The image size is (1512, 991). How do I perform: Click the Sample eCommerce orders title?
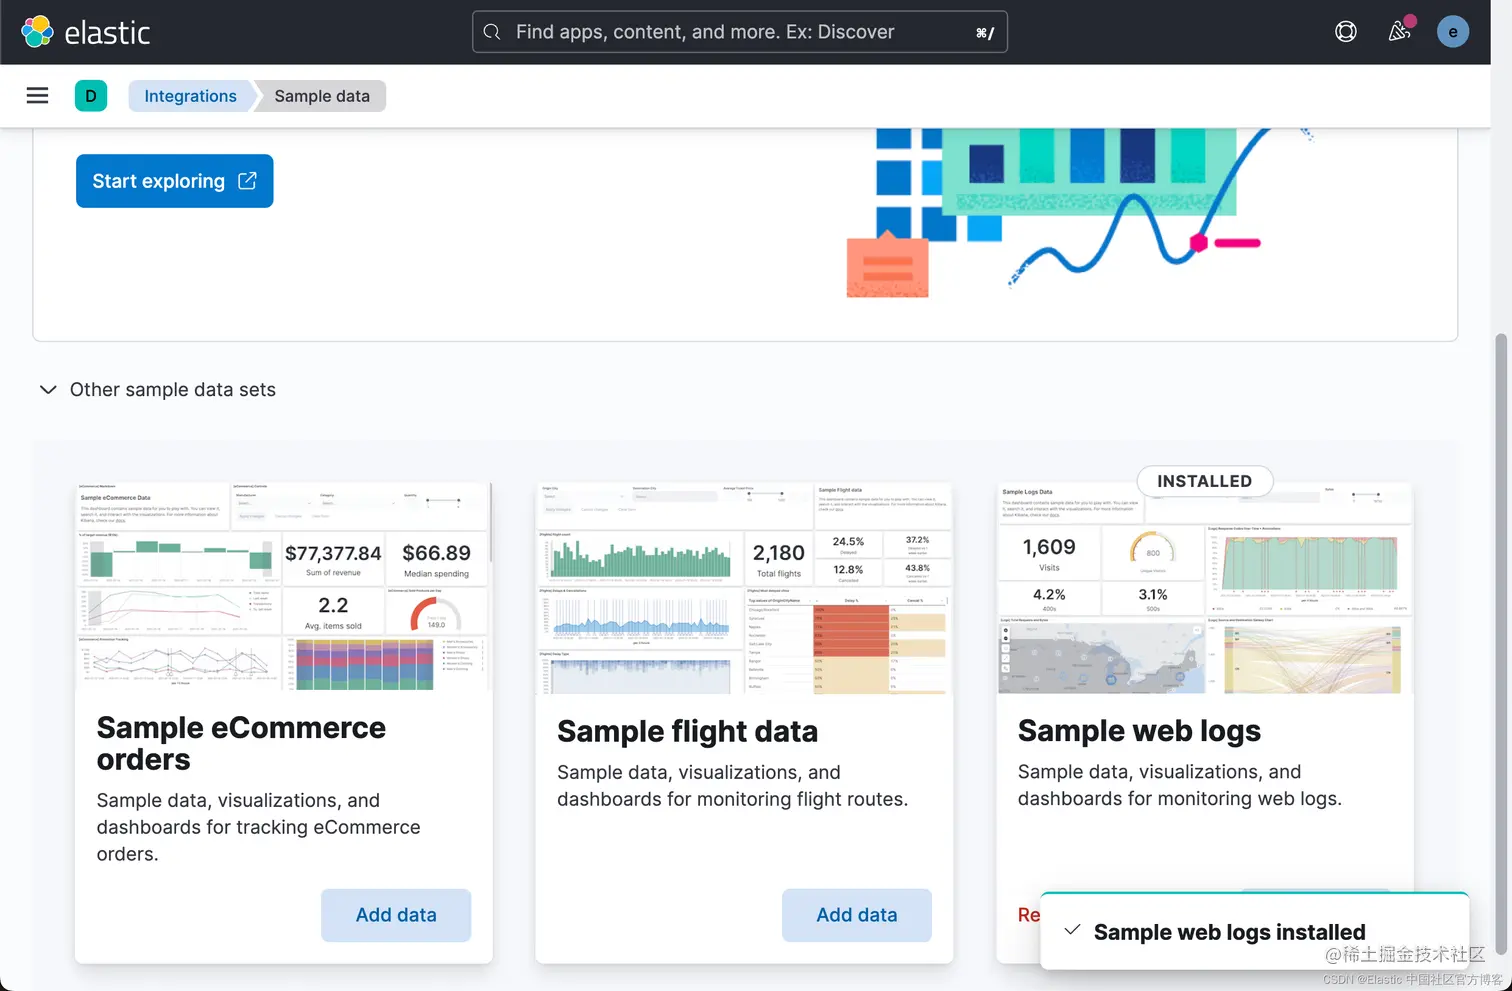[x=241, y=743]
